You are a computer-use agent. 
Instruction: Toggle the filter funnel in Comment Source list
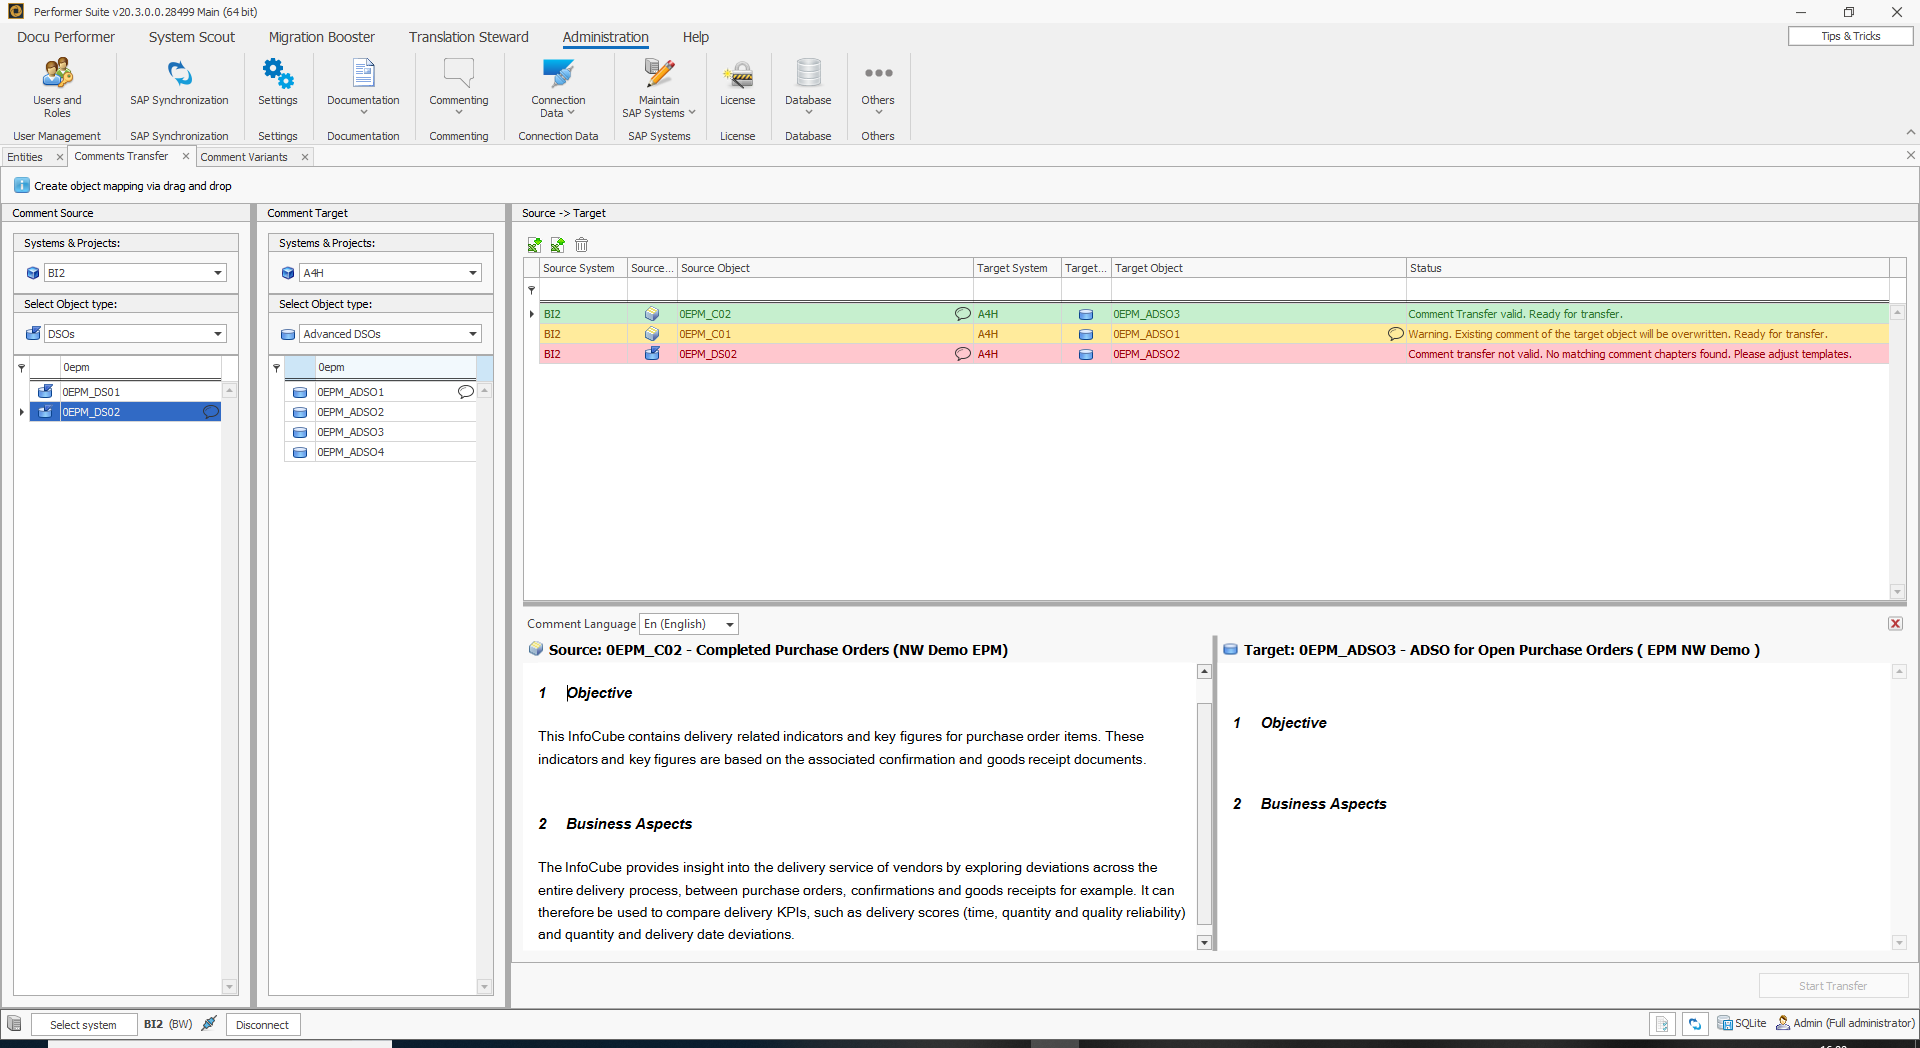[21, 367]
